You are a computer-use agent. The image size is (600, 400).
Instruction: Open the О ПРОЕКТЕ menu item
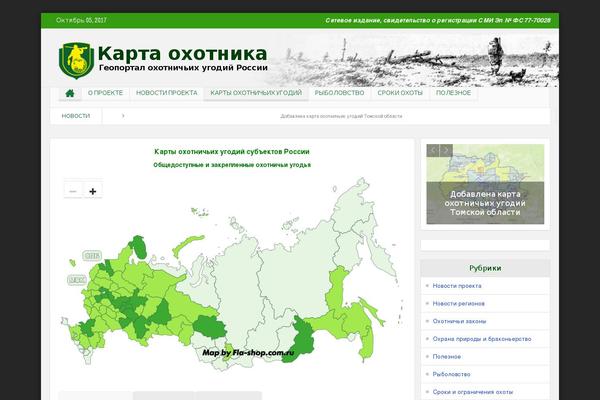pos(105,93)
